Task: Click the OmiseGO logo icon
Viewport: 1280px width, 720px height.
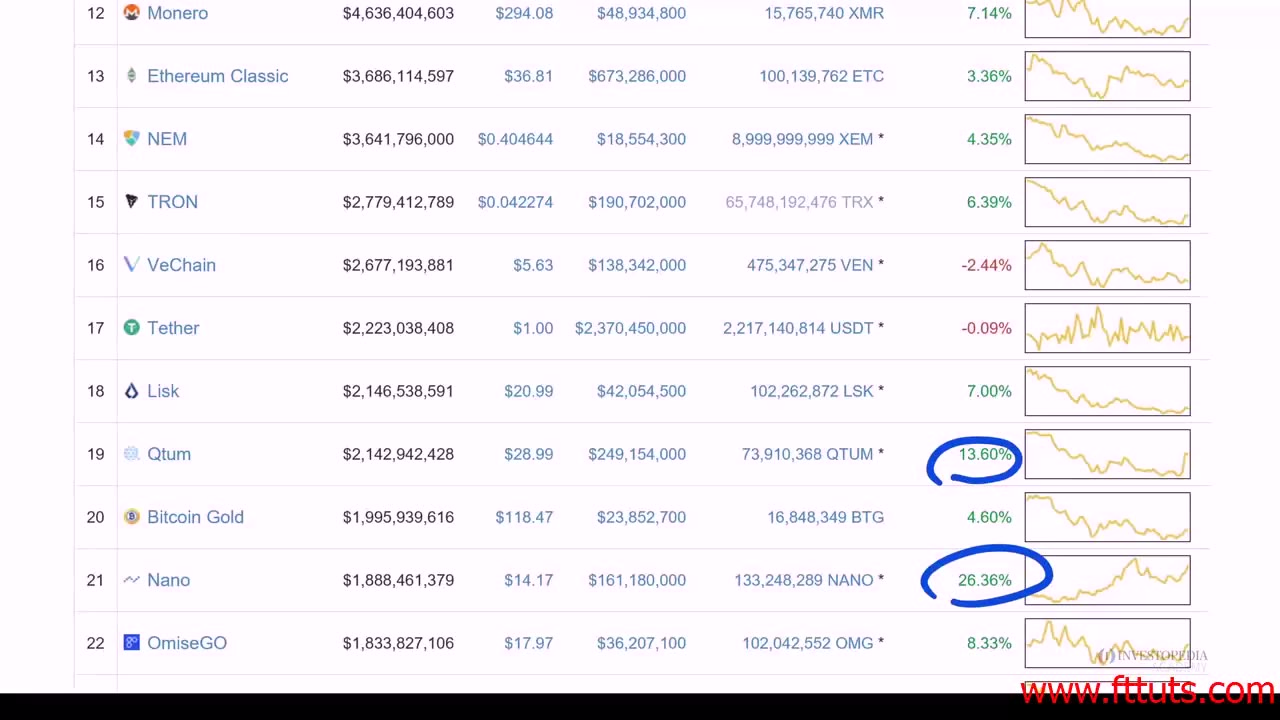Action: 131,643
